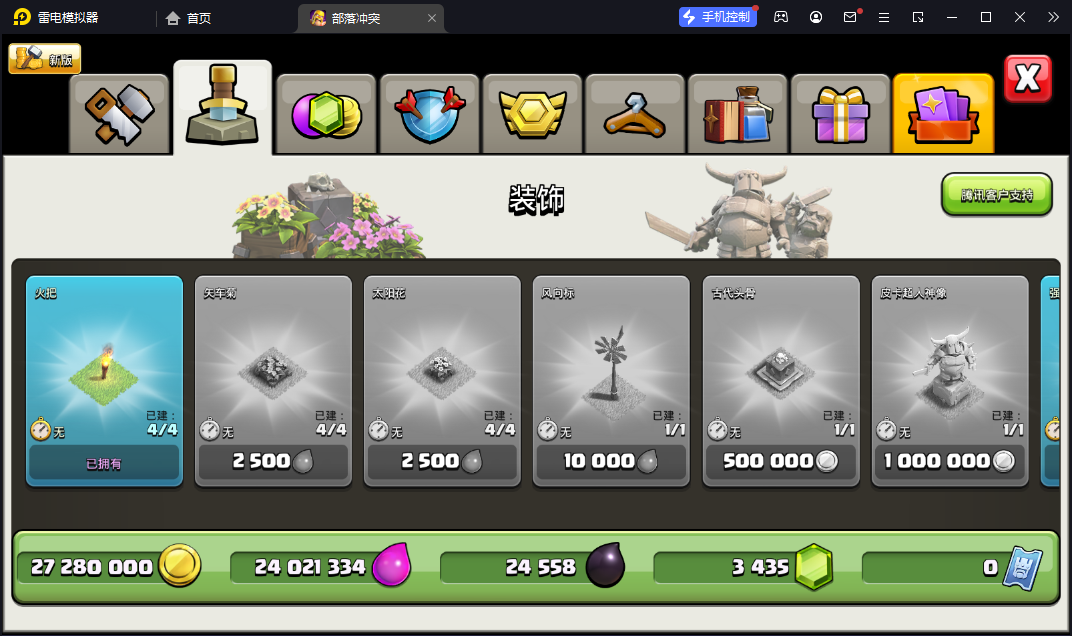This screenshot has width=1072, height=636.
Task: Open the clothes hanger skins tab
Action: [x=635, y=114]
